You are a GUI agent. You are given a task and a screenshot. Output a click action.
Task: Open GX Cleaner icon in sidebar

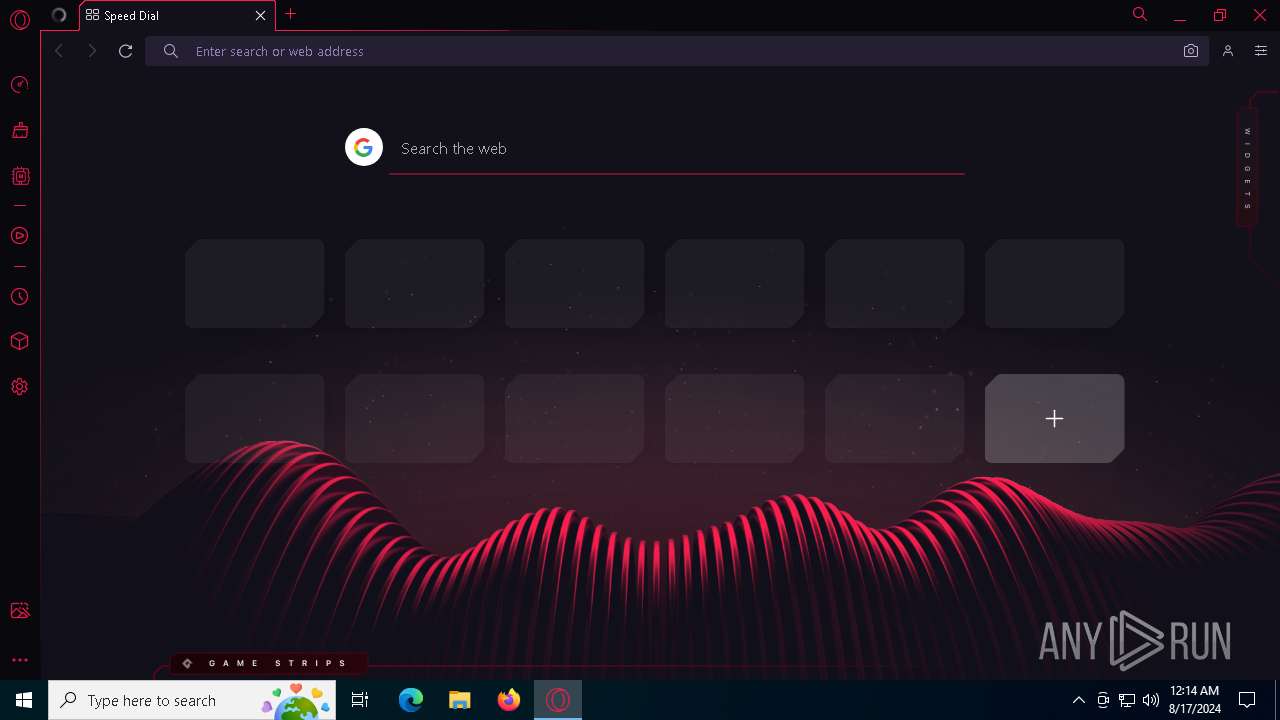point(19,130)
